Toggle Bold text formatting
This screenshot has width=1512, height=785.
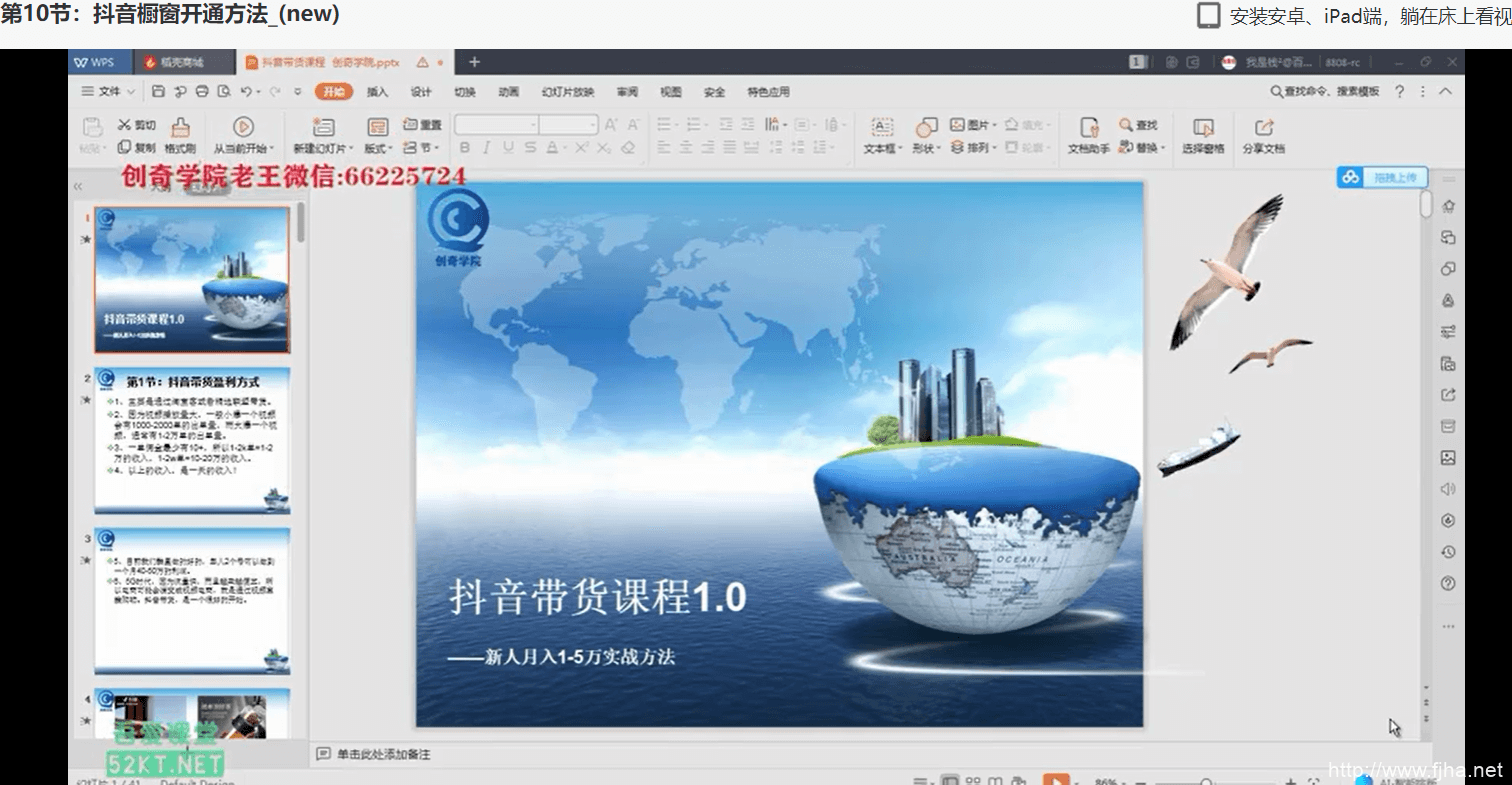pyautogui.click(x=465, y=147)
